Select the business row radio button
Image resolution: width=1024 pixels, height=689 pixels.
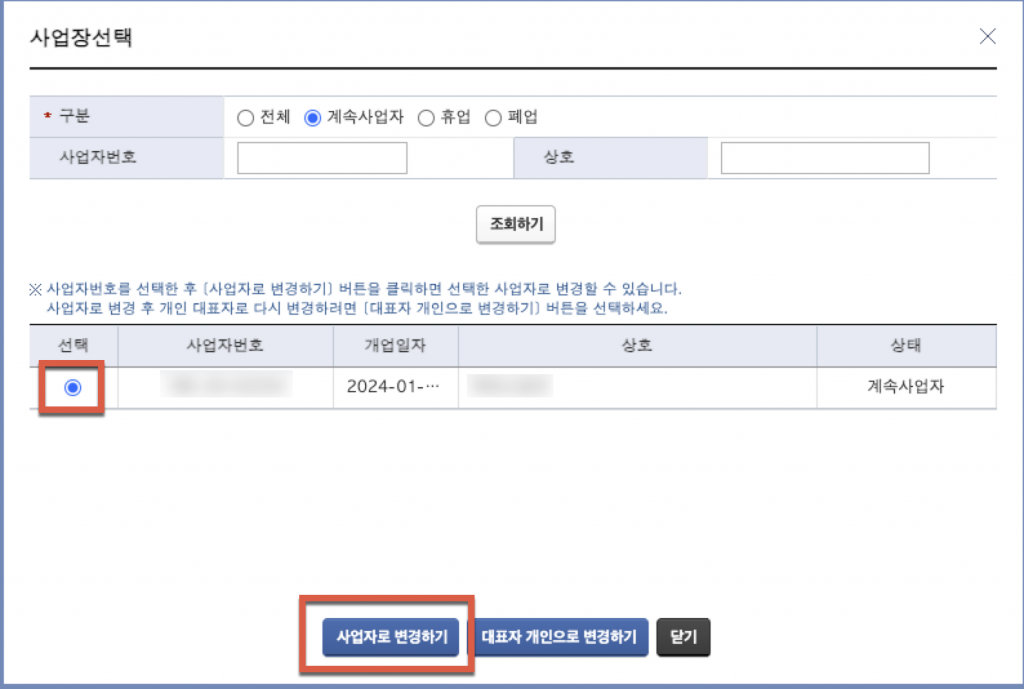coord(72,387)
